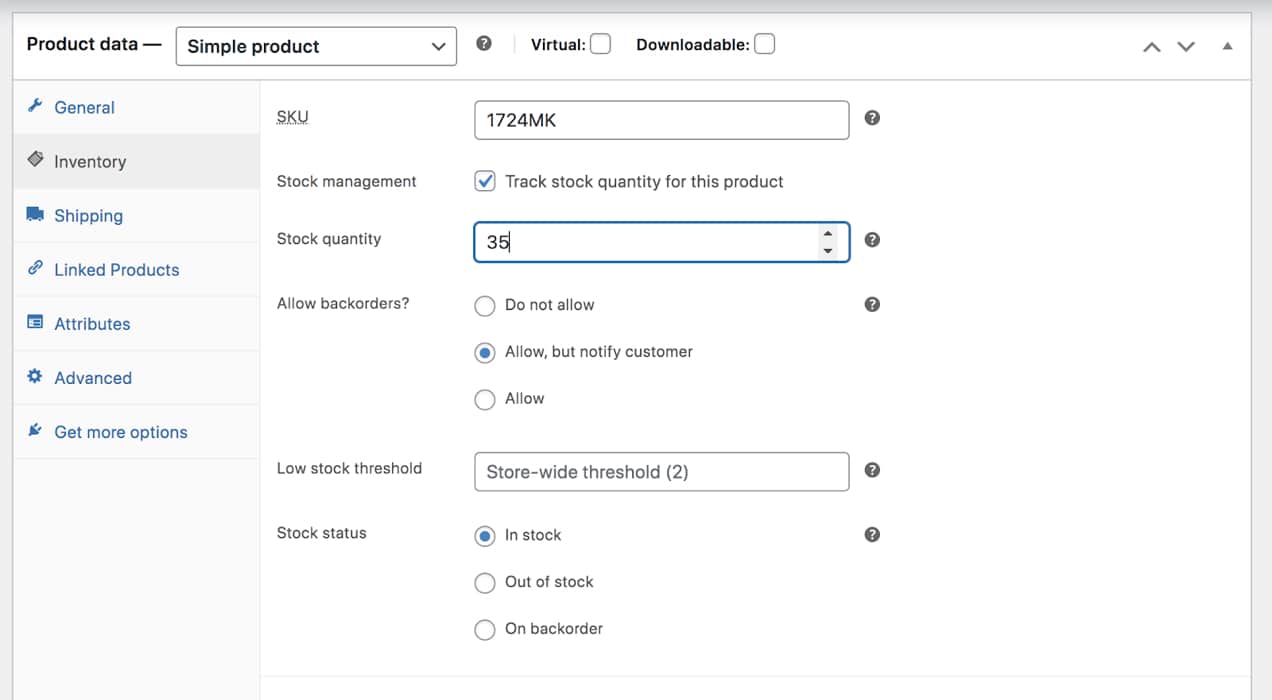Uncheck Track stock quantity for this product
The width and height of the screenshot is (1272, 700).
pos(485,181)
